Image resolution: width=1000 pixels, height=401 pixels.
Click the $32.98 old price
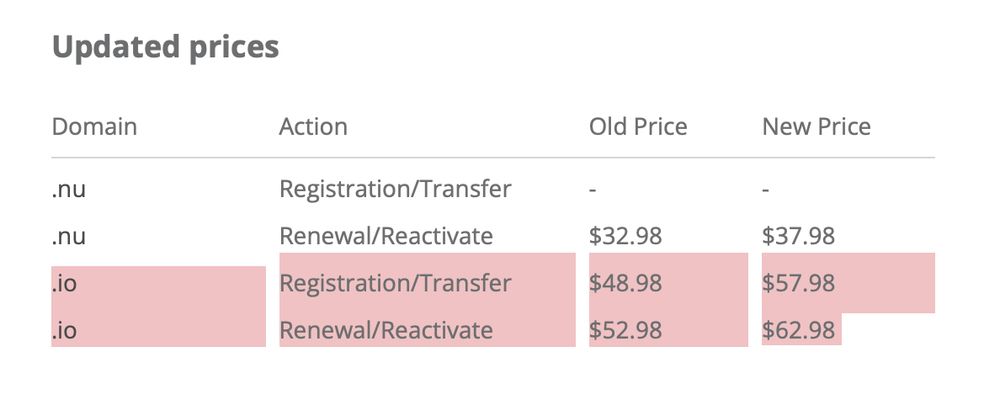[x=626, y=236]
